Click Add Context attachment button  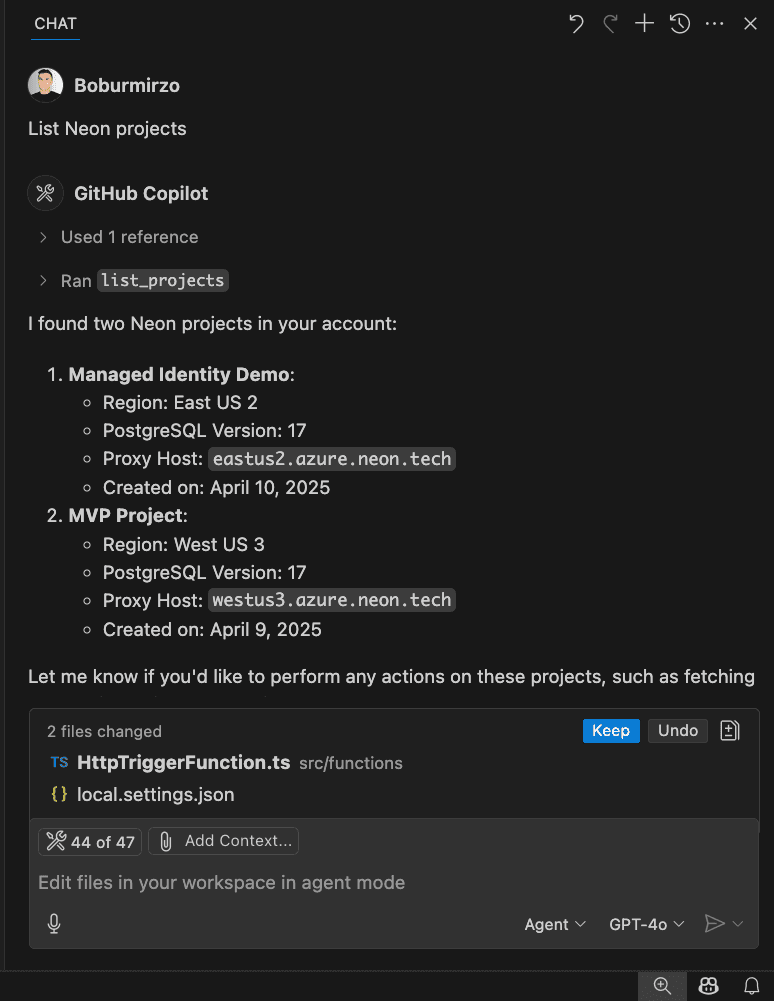[224, 842]
